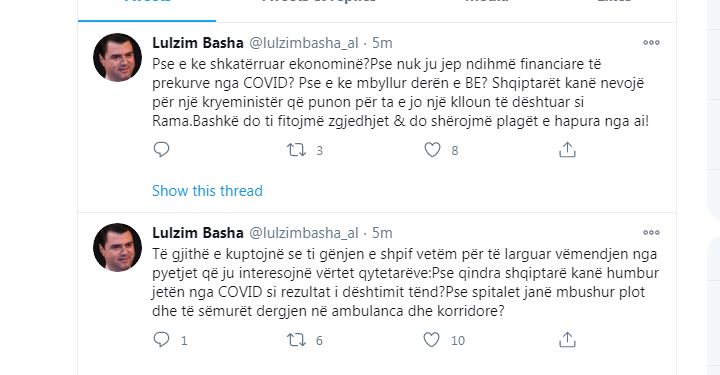Screen dimensions: 720x375
Task: Like the first tweet with 8 likes
Action: coord(432,150)
